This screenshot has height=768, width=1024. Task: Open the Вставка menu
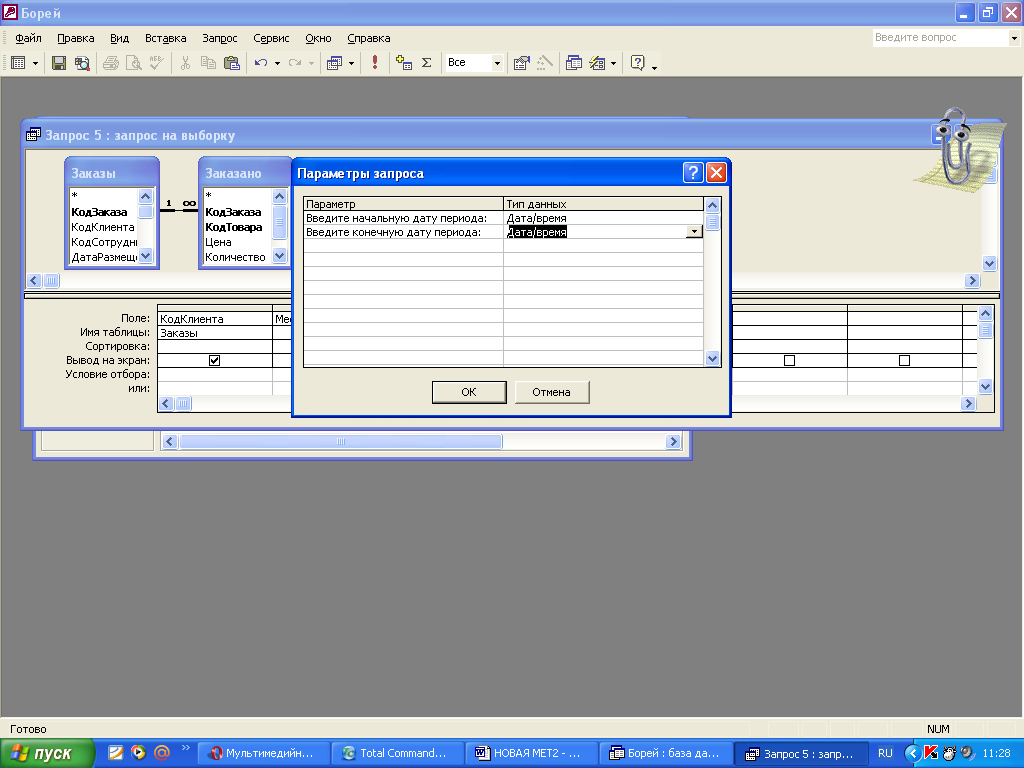[x=165, y=38]
